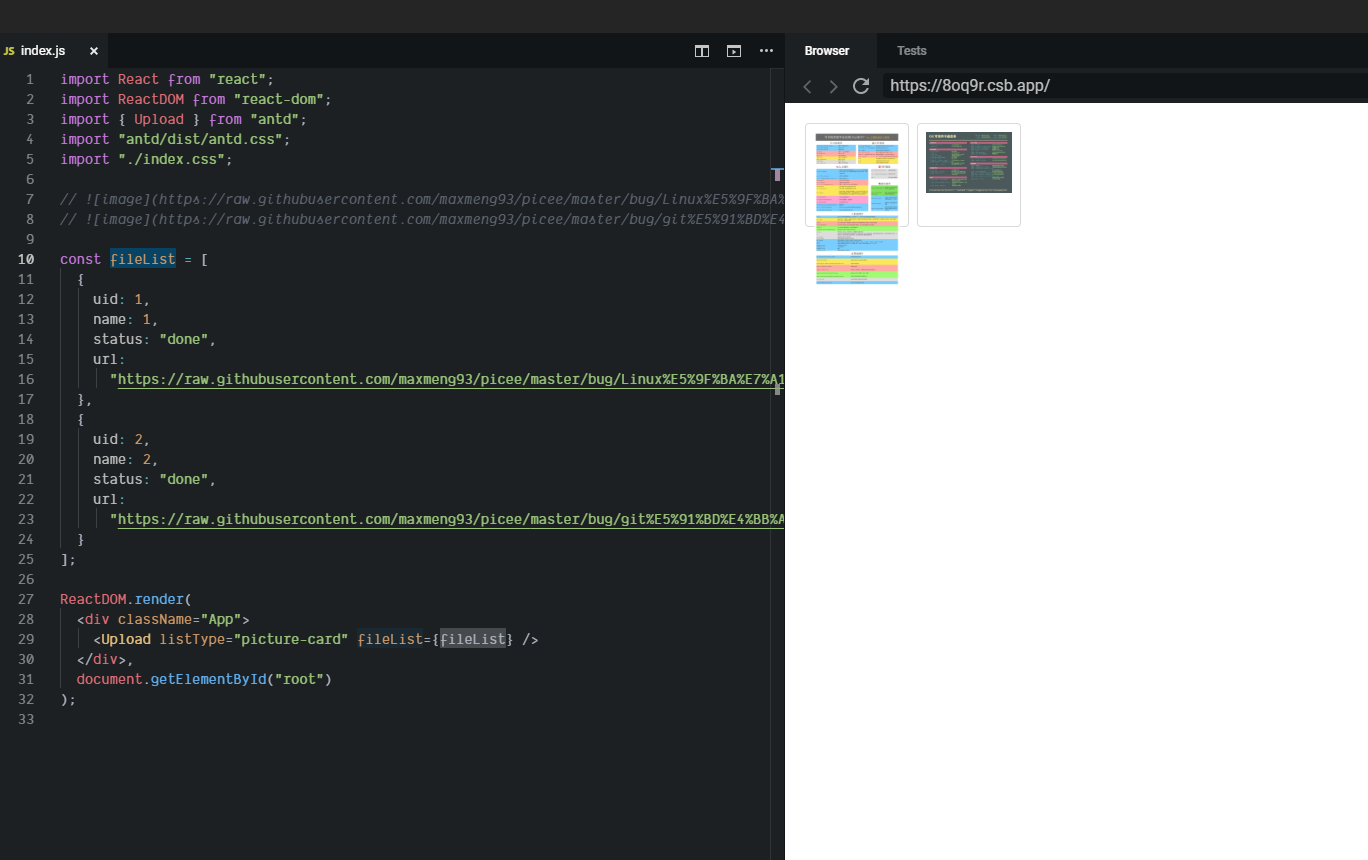1368x860 pixels.
Task: Click the preview URL address field
Action: (1123, 86)
